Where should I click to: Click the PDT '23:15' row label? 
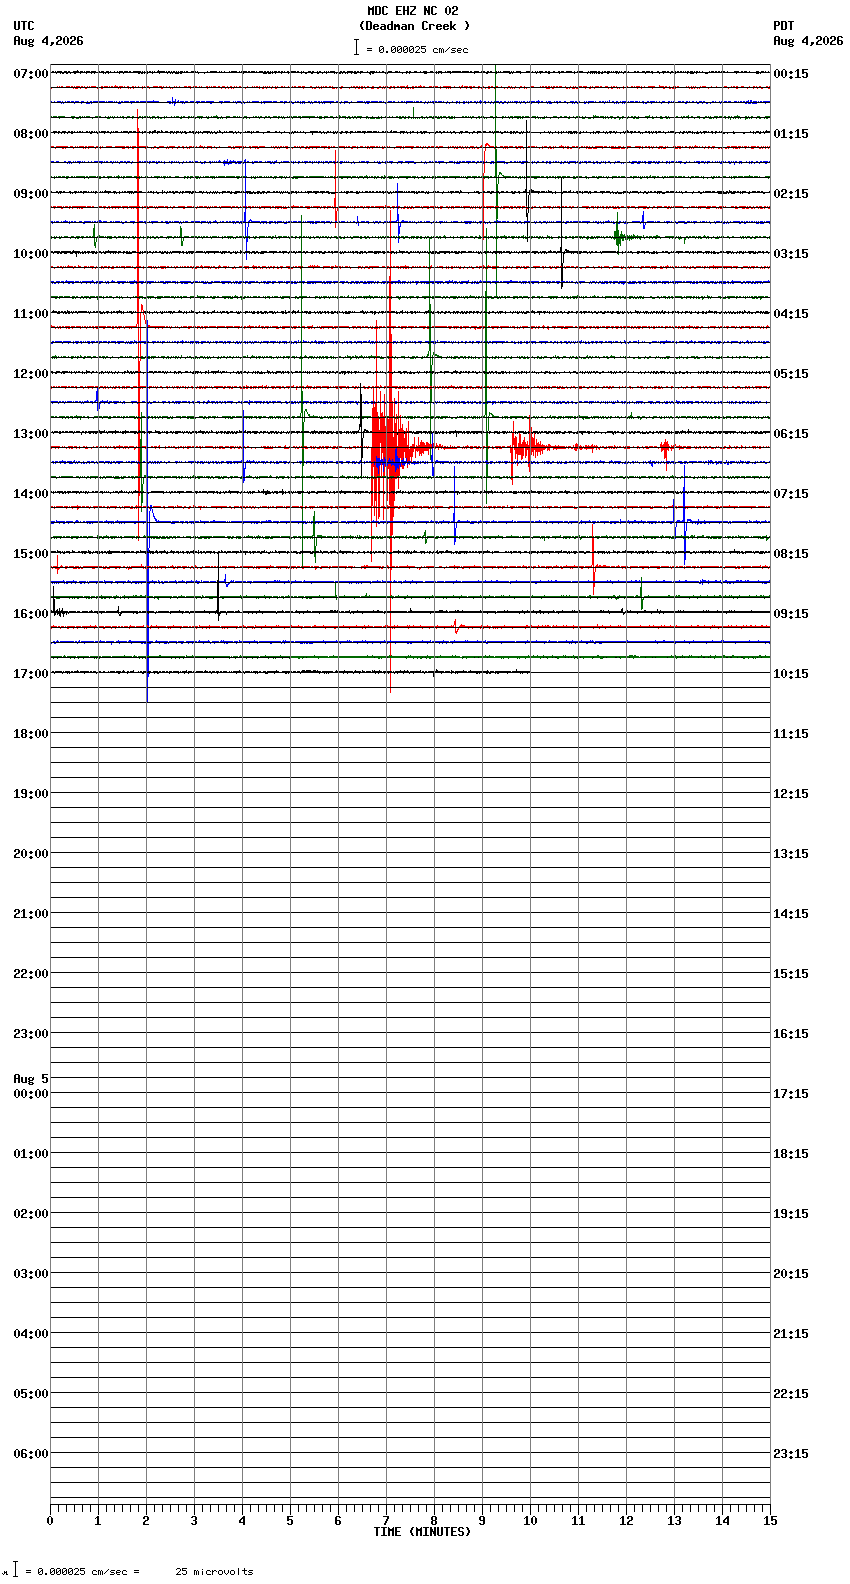pyautogui.click(x=791, y=1454)
